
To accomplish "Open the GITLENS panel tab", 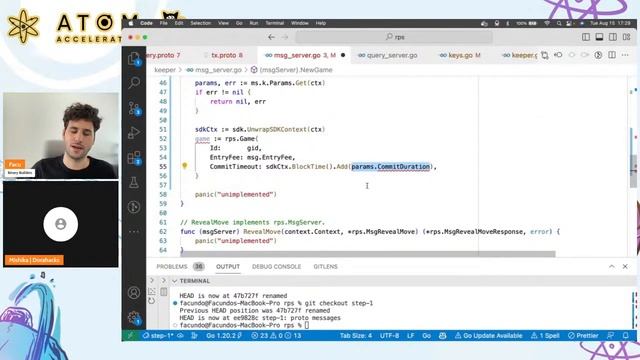I will [325, 267].
